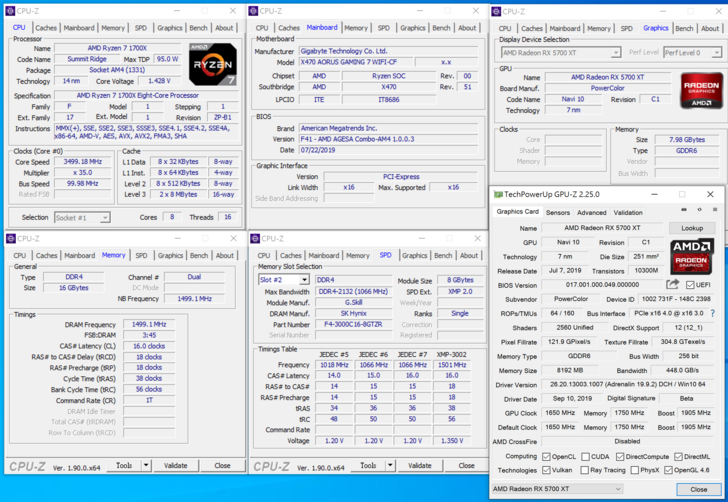
Task: Click the Tools dropdown arrow in SPD window
Action: click(391, 466)
